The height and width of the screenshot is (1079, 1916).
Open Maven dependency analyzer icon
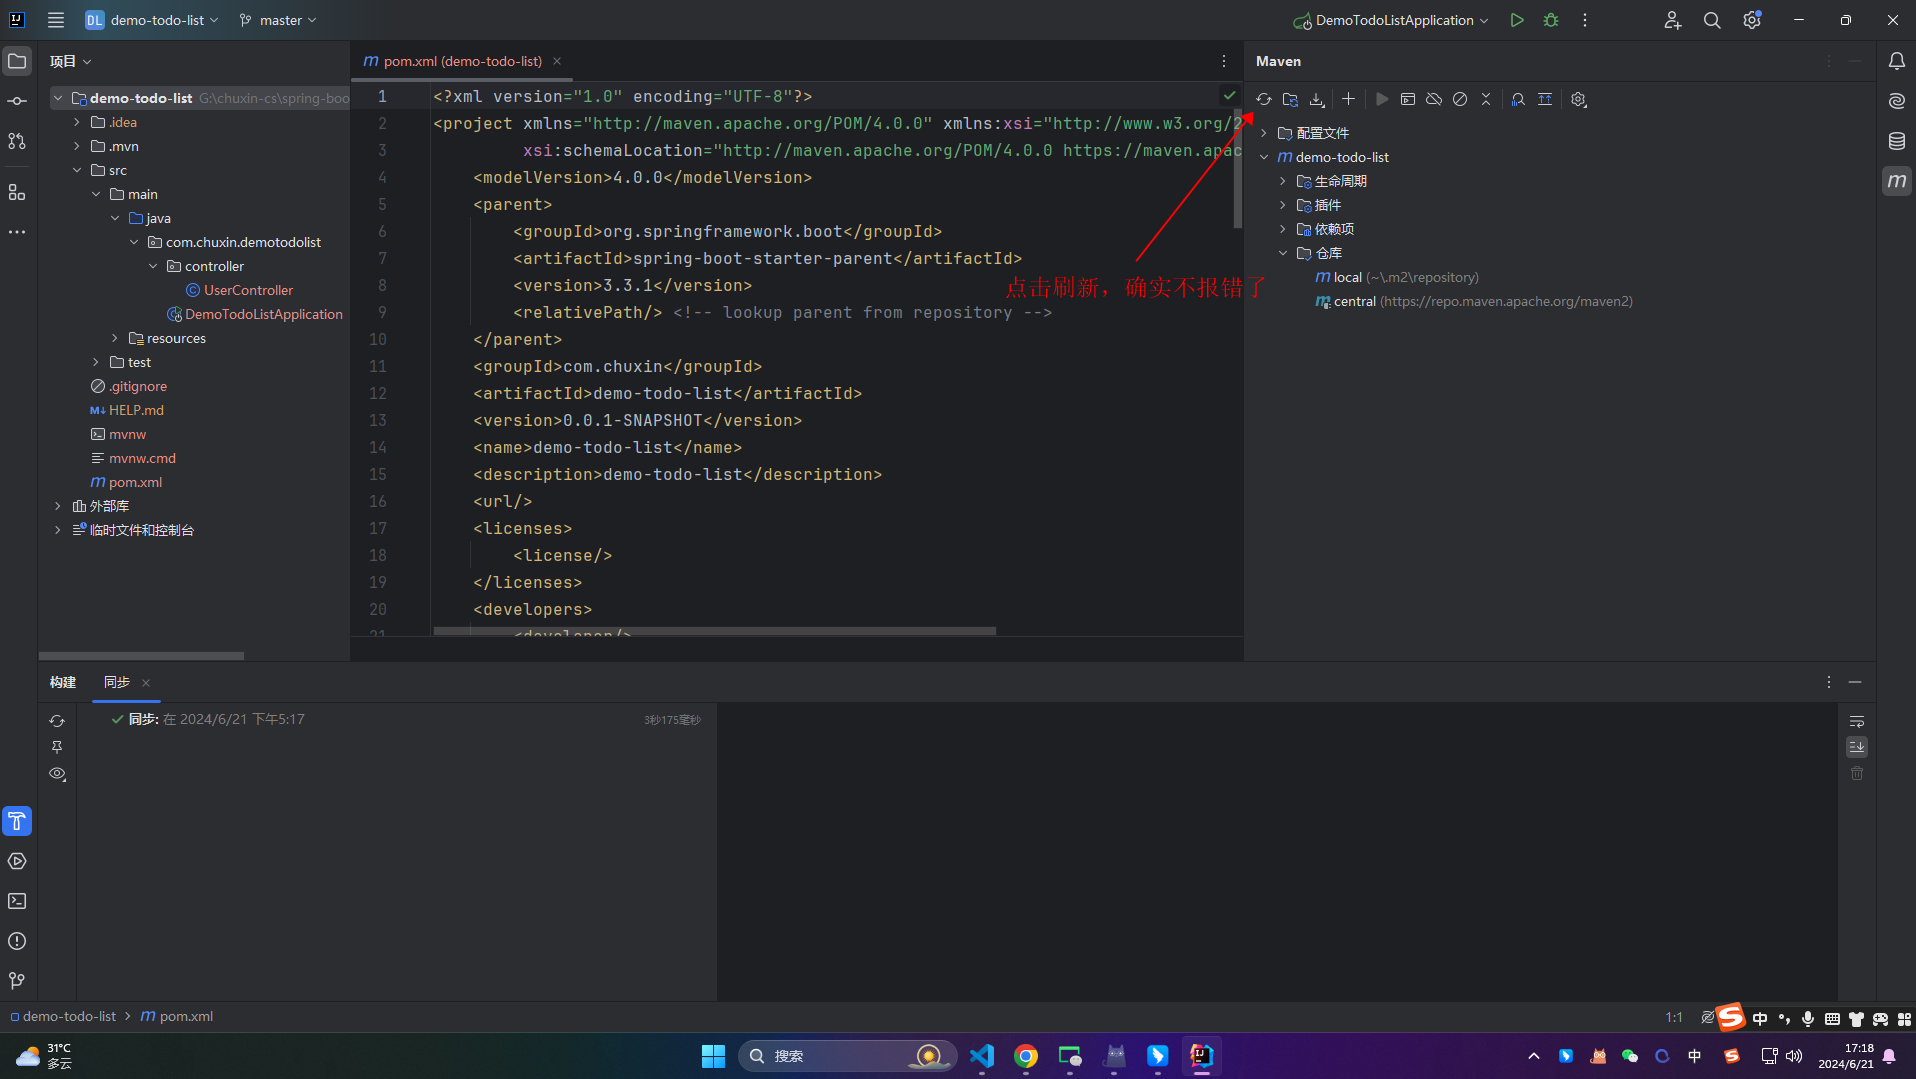pos(1518,99)
